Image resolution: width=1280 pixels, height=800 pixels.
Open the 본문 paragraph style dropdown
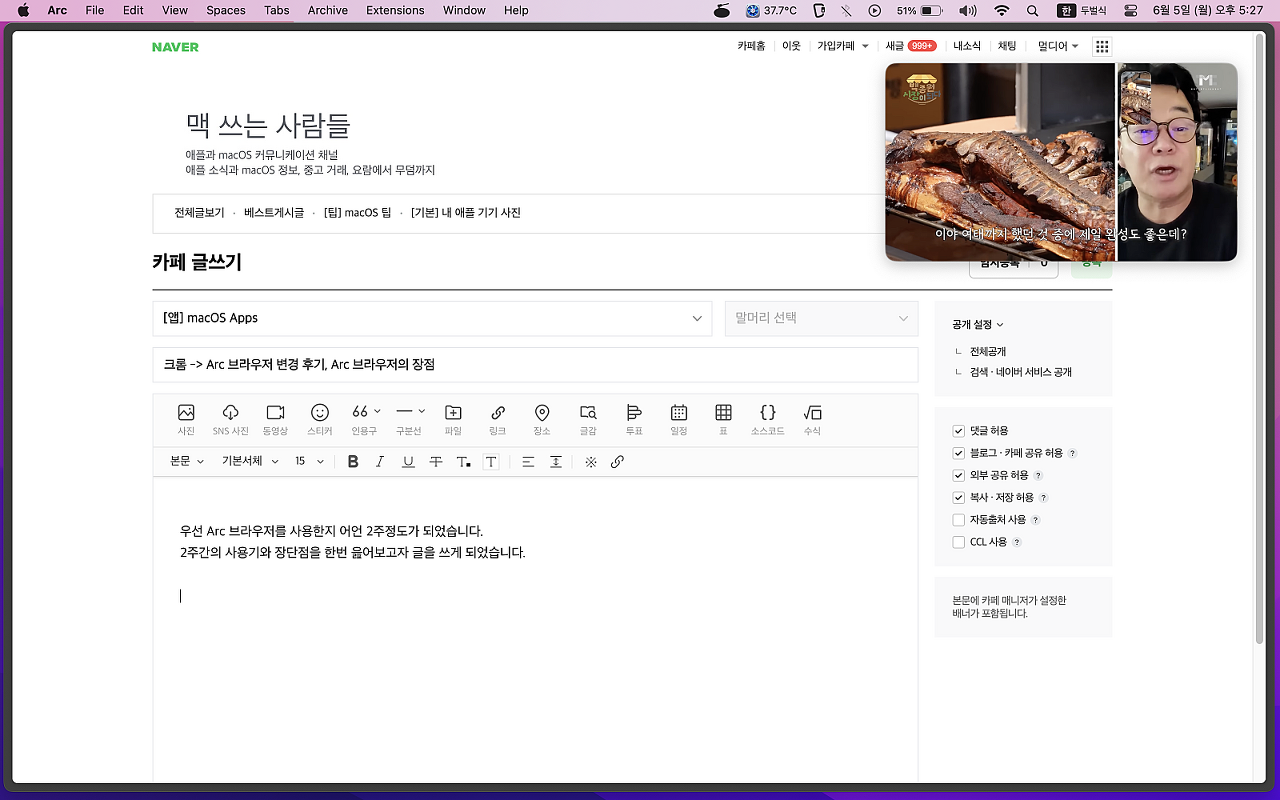coord(187,461)
